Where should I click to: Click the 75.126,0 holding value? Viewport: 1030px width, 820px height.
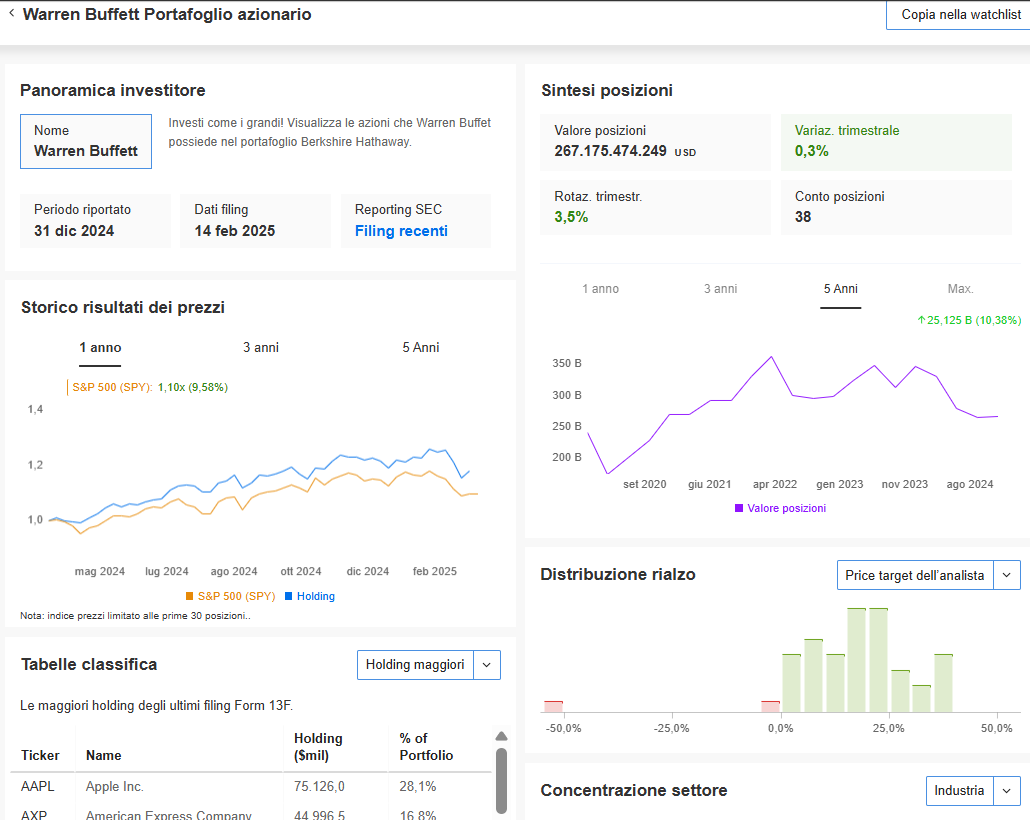click(319, 786)
